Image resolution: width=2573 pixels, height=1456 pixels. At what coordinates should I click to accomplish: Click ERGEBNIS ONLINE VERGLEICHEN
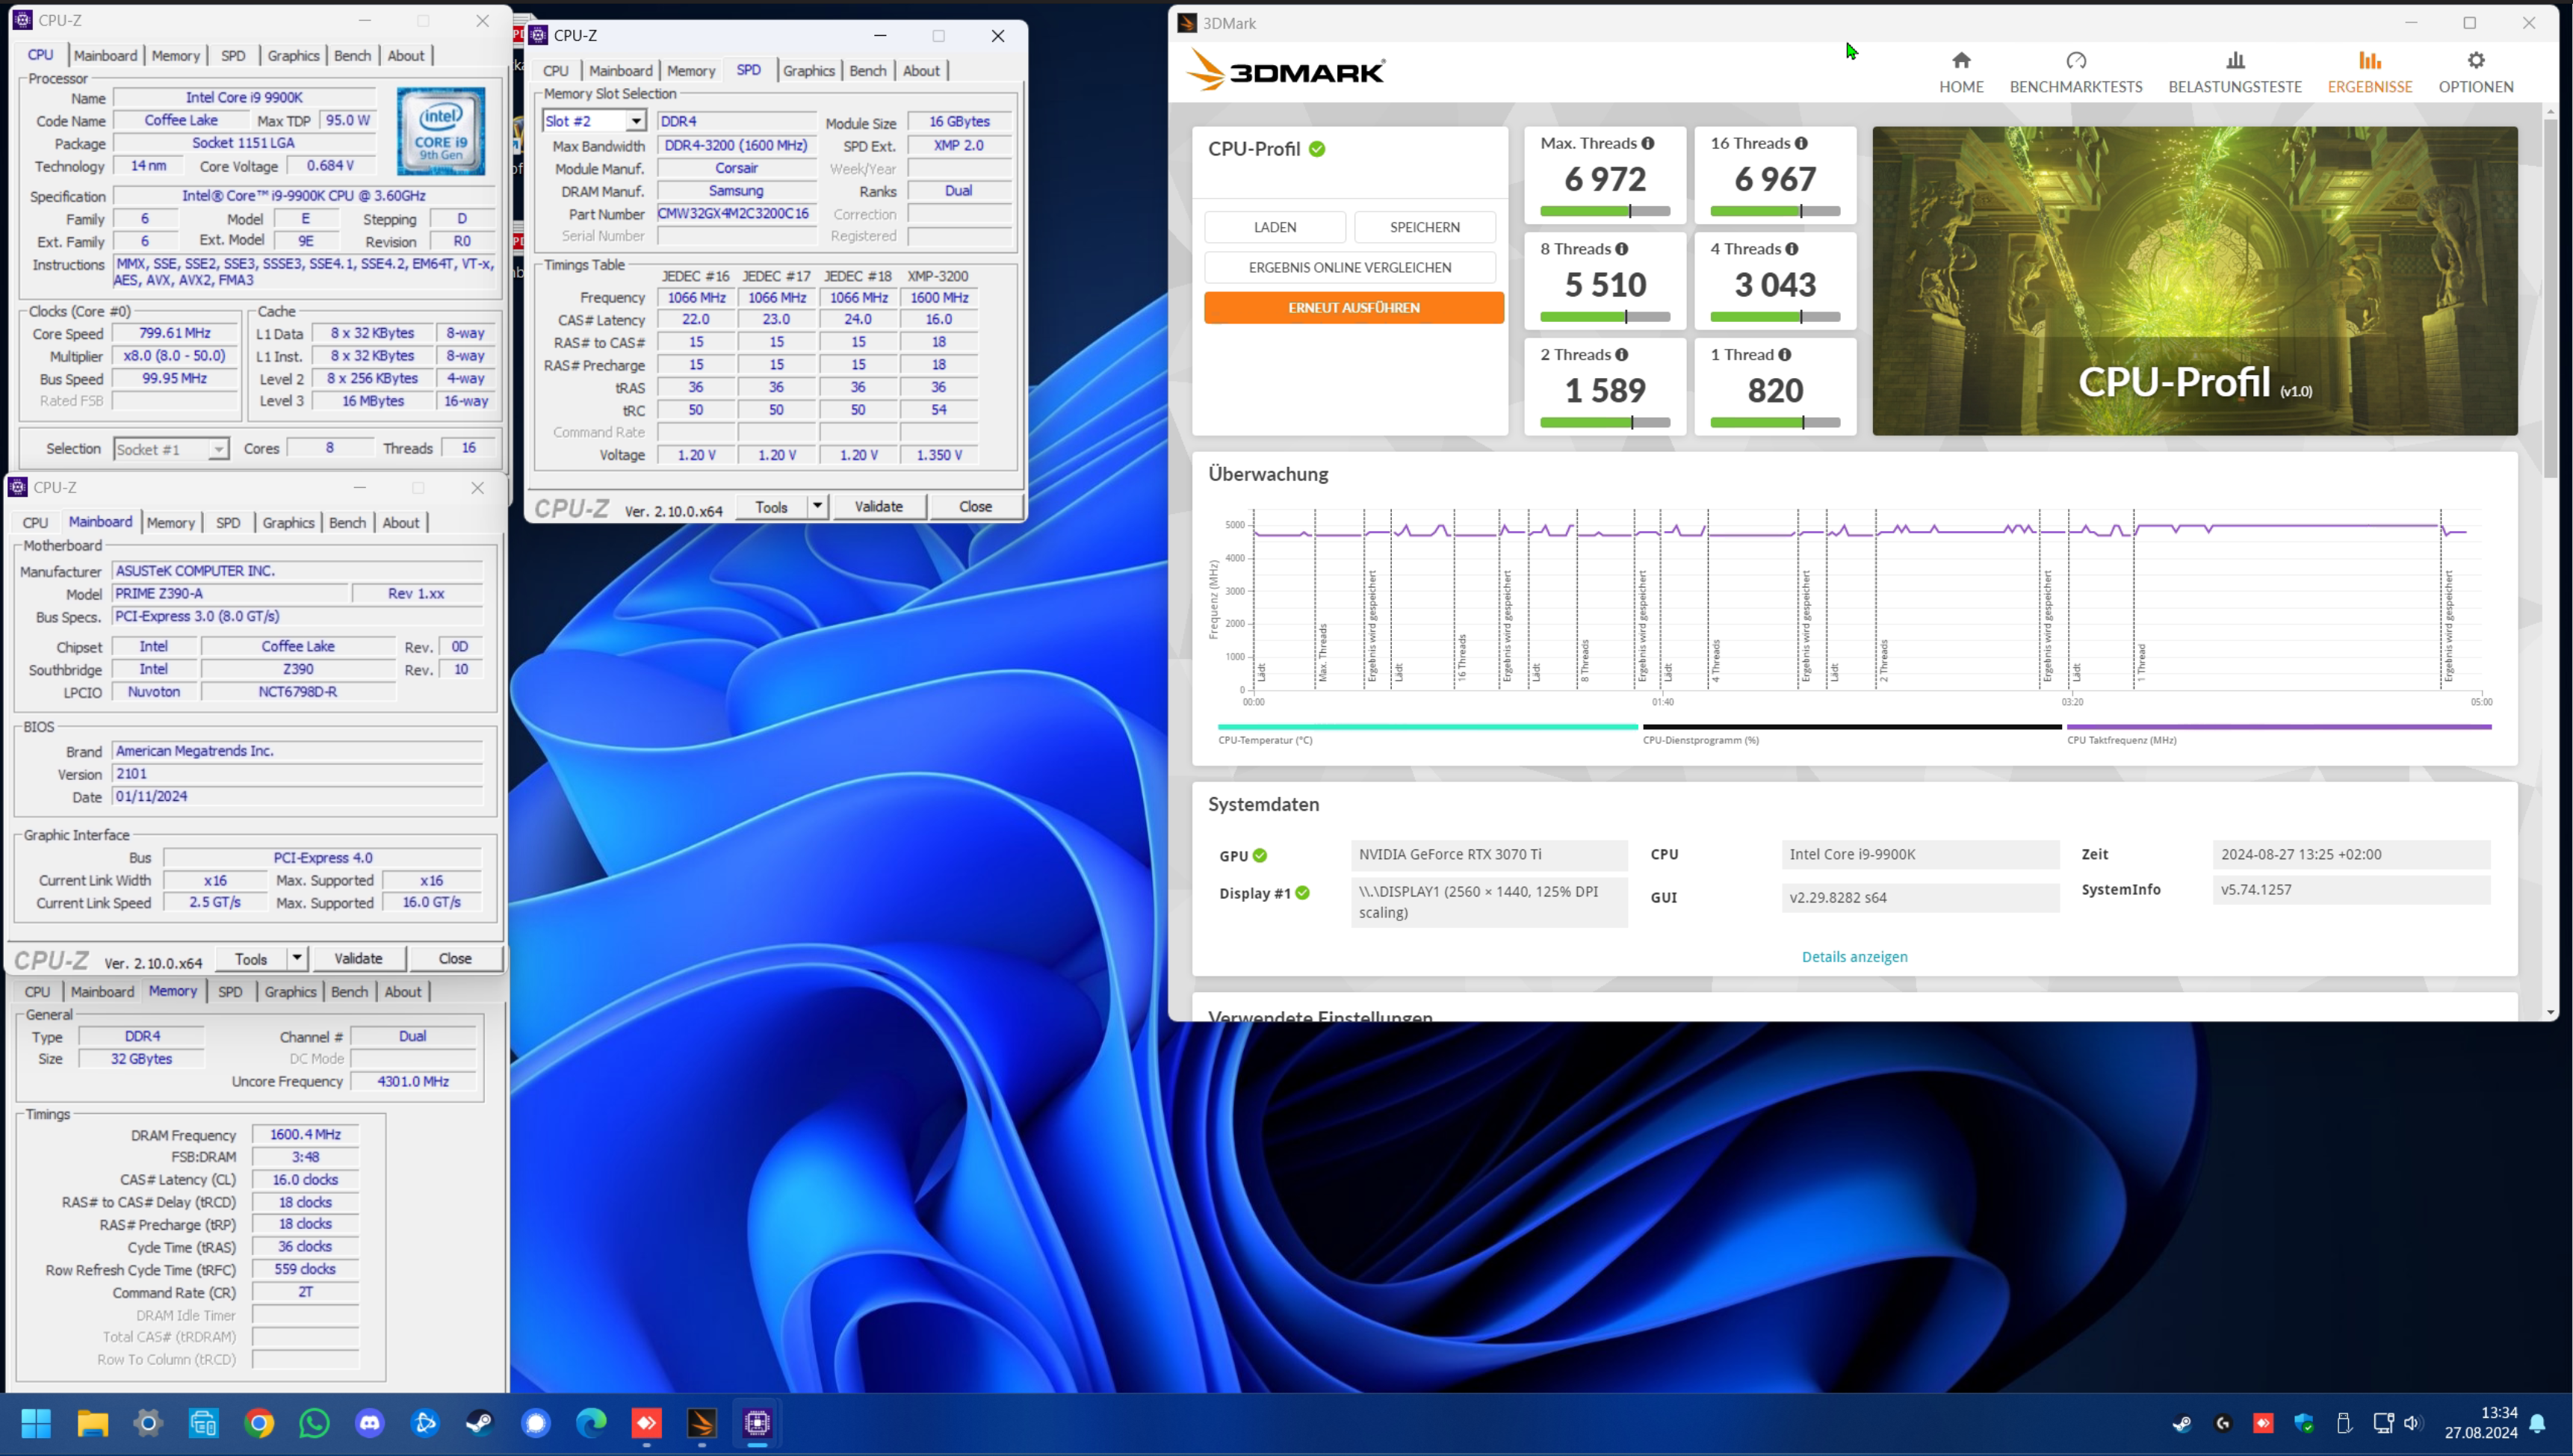1349,267
